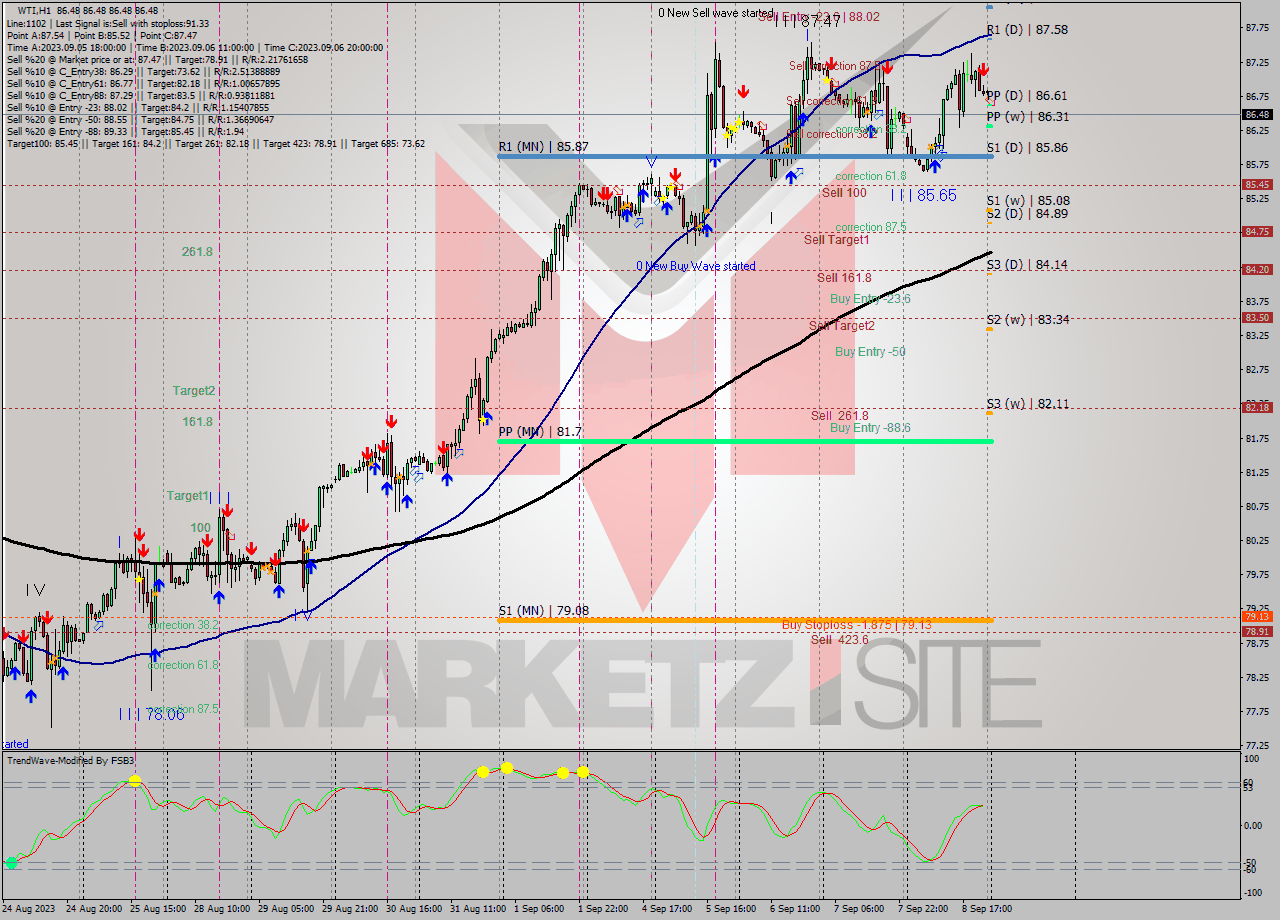1280x920 pixels.
Task: Select the red 85.45 price tag
Action: click(x=1257, y=184)
